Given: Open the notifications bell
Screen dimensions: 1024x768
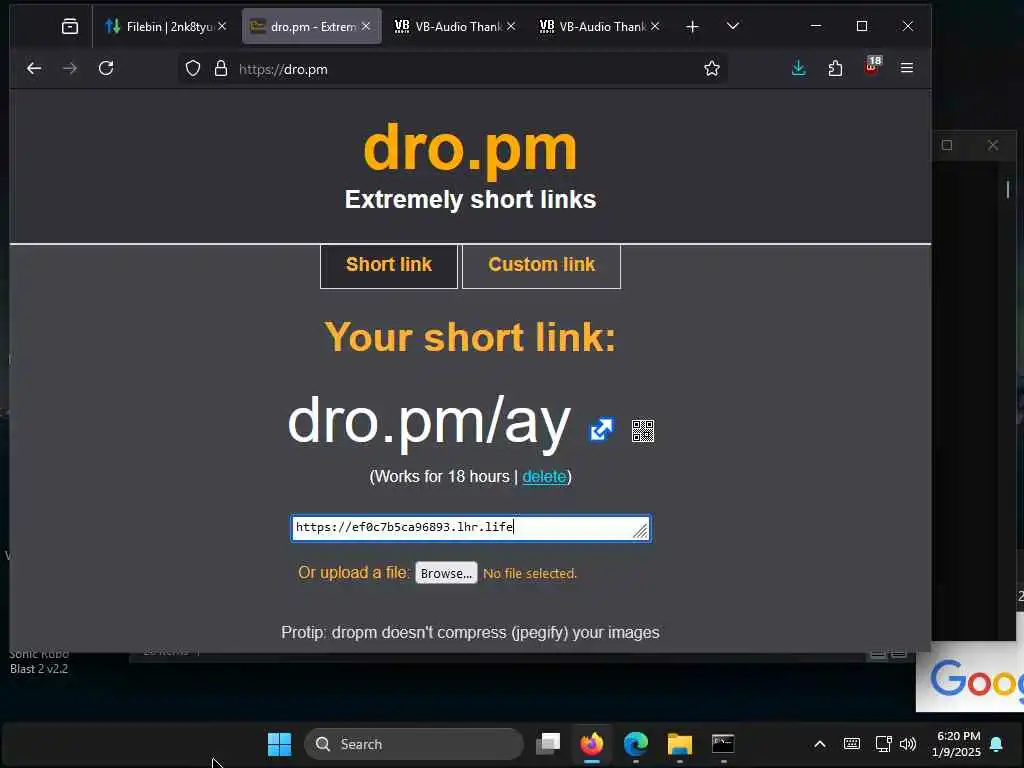Looking at the screenshot, I should (997, 744).
